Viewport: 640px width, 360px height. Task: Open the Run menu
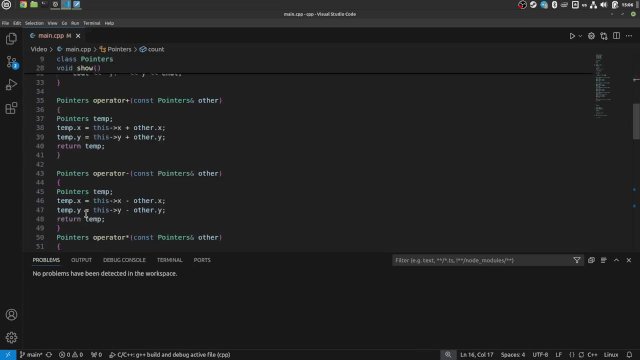tap(75, 23)
